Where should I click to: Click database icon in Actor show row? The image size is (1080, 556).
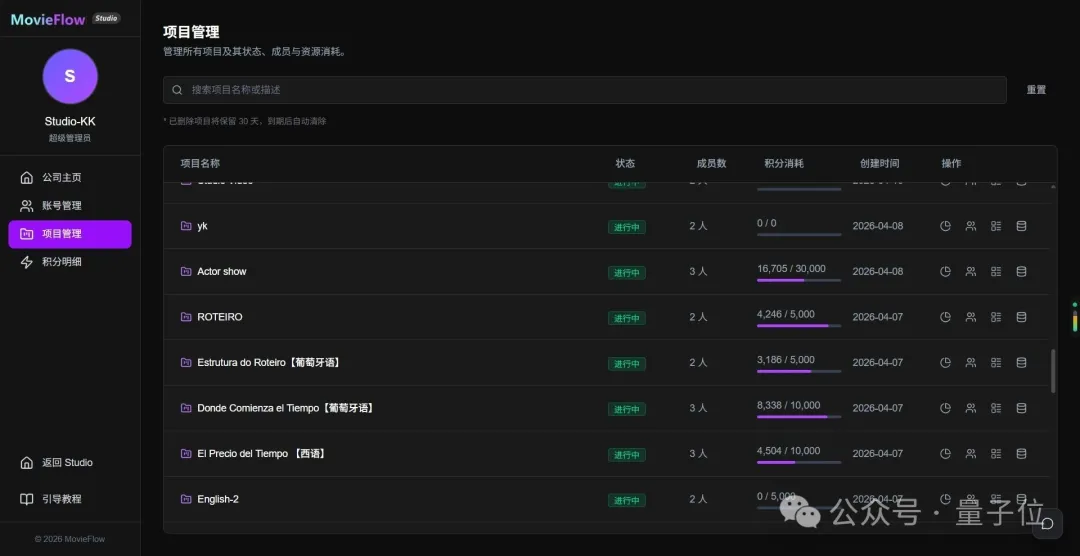coord(1021,271)
